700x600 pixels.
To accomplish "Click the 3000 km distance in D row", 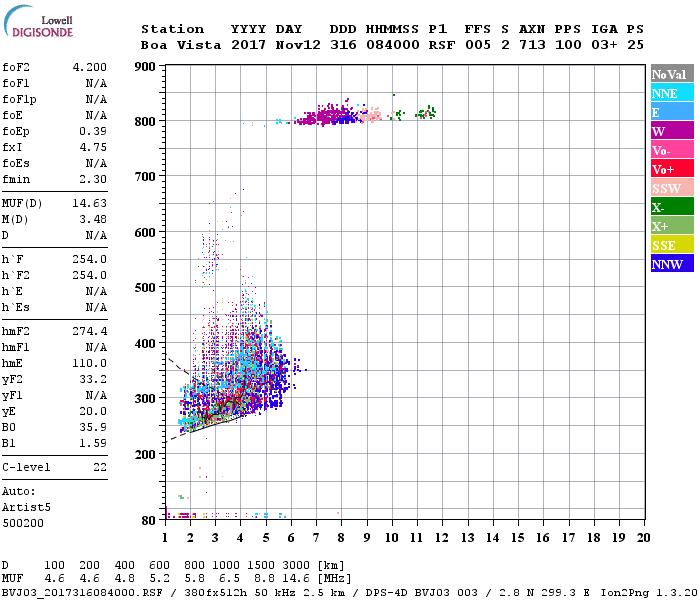I will tap(296, 565).
